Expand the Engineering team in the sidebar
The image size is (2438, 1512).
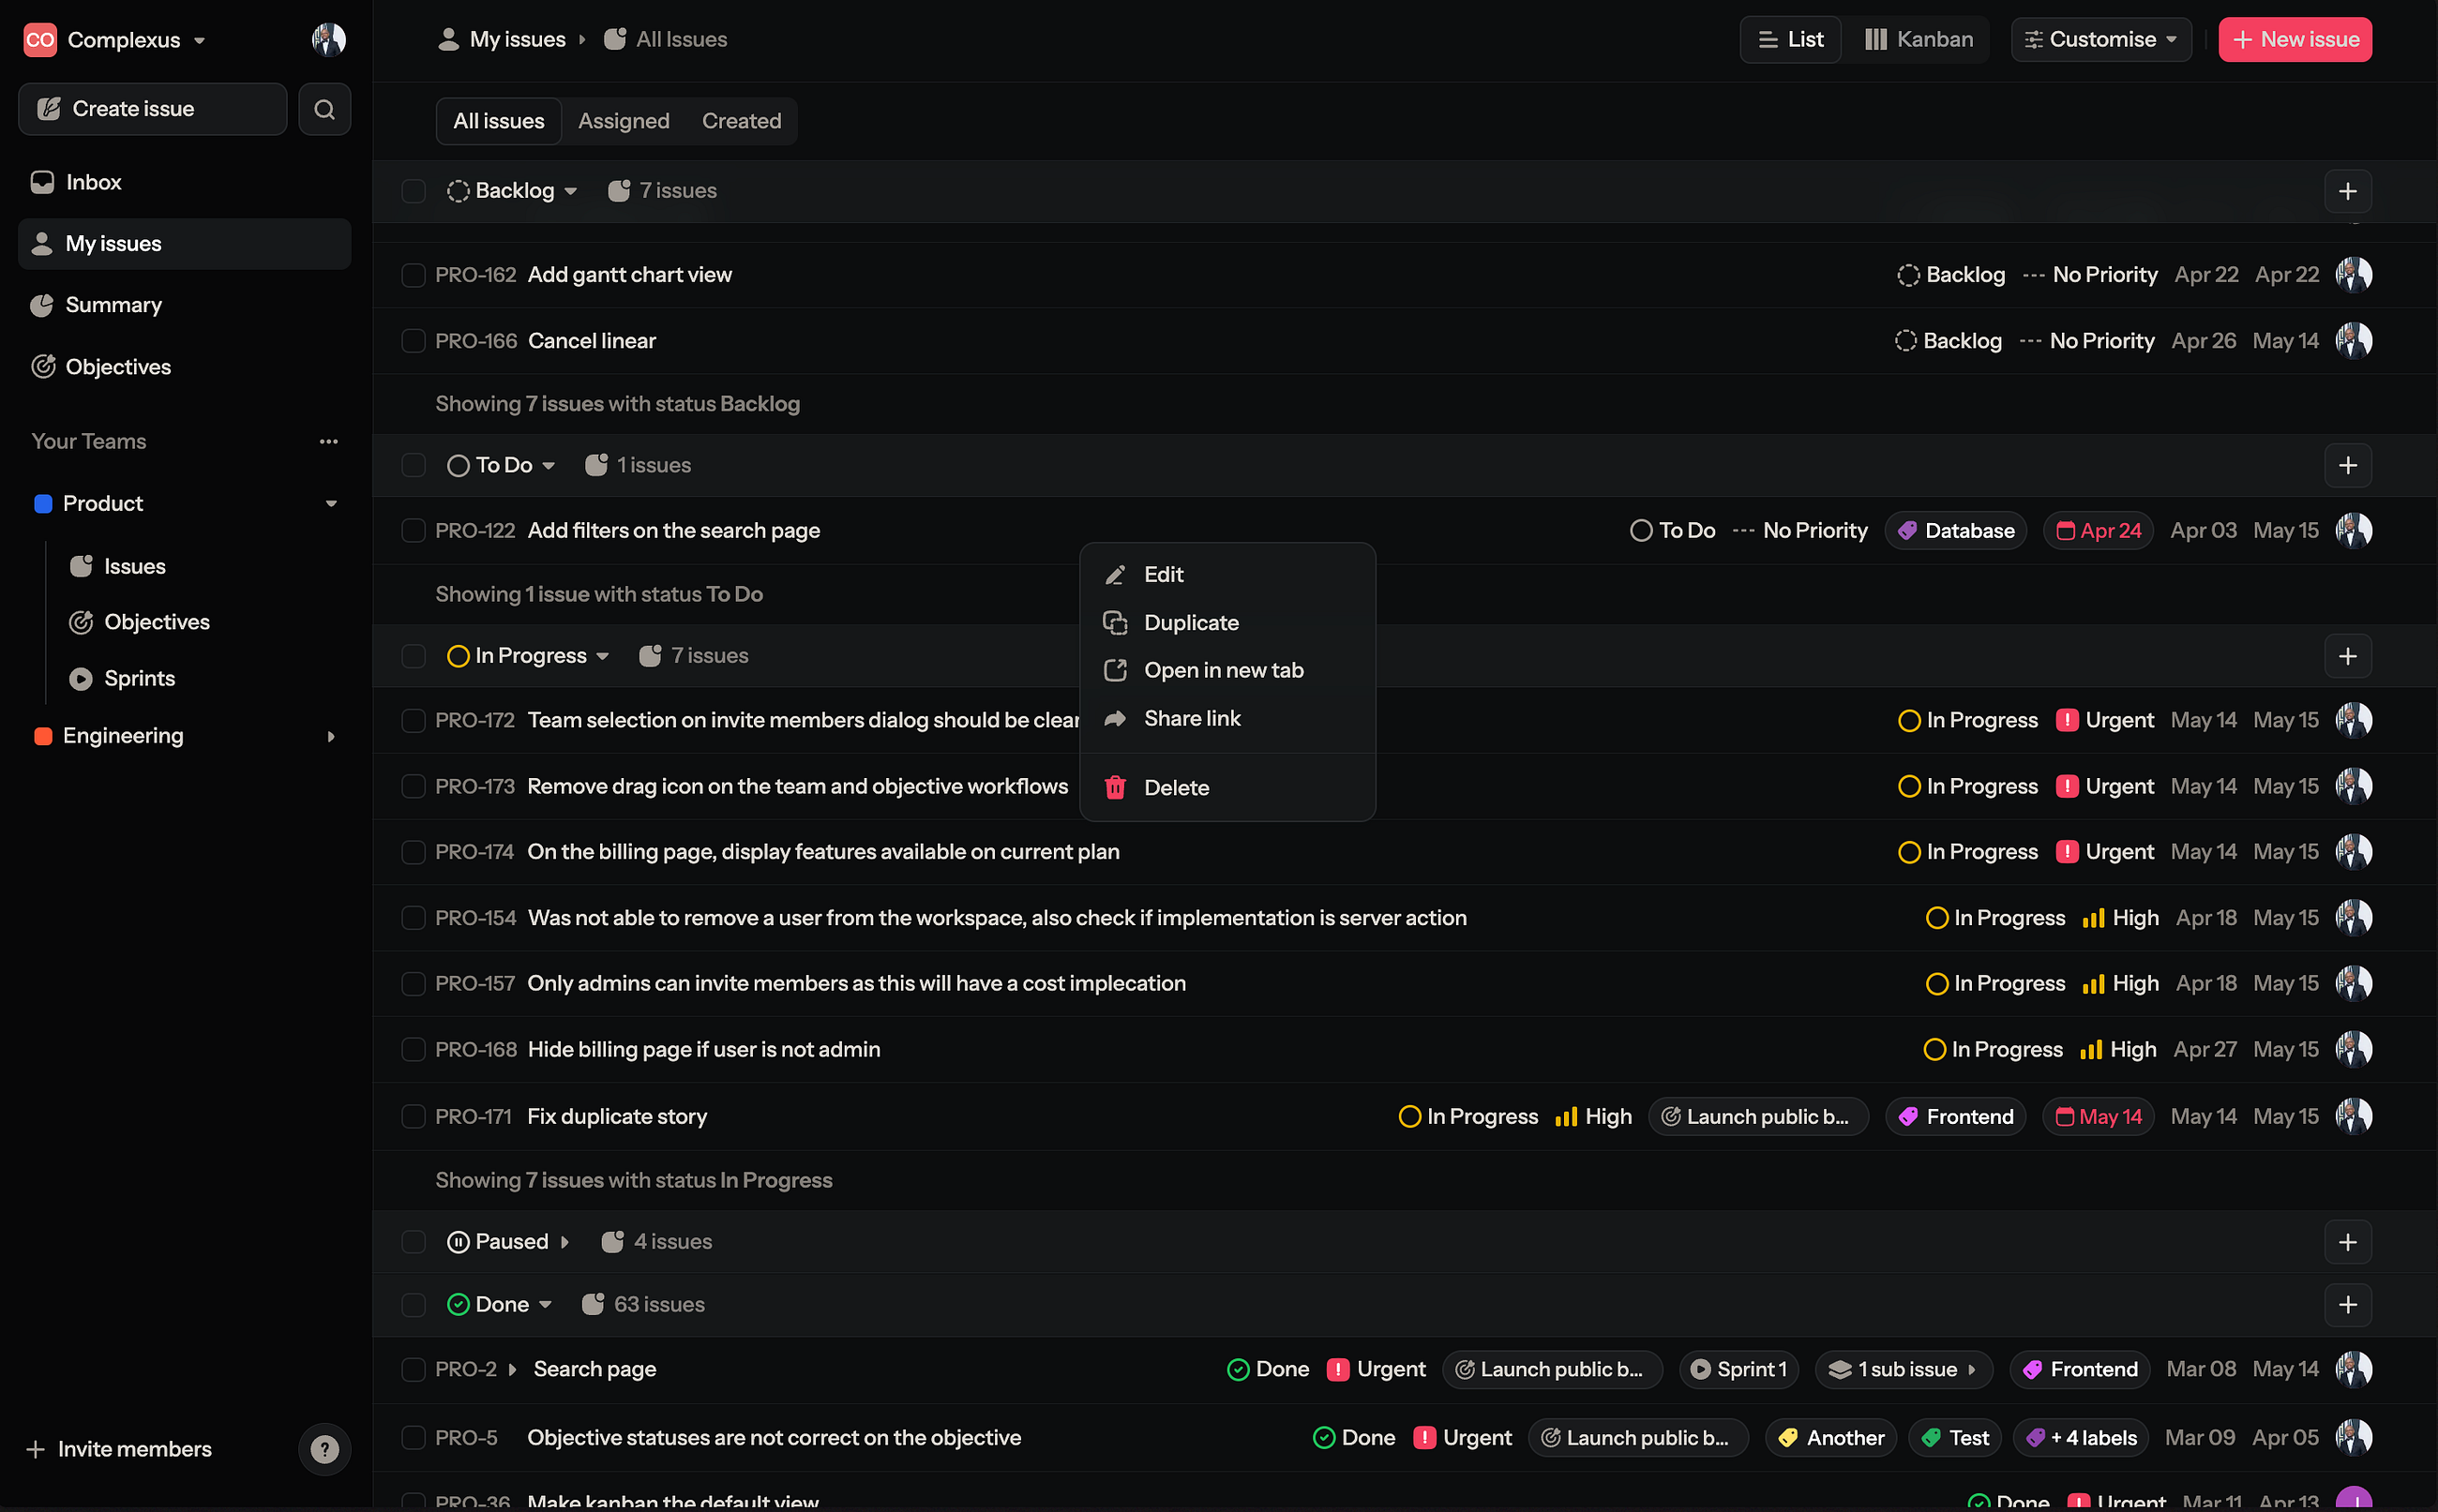(331, 737)
